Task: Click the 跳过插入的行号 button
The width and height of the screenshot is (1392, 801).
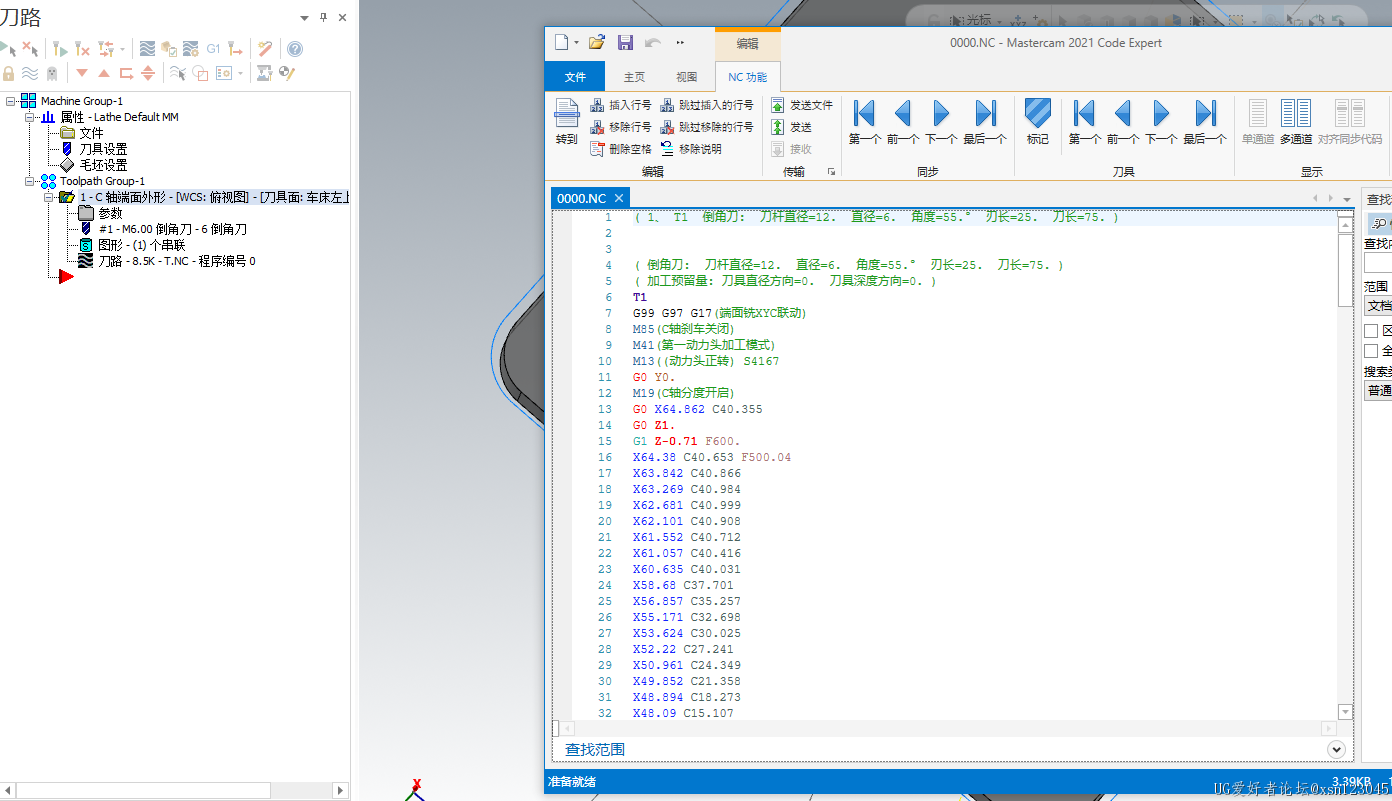Action: click(x=706, y=105)
